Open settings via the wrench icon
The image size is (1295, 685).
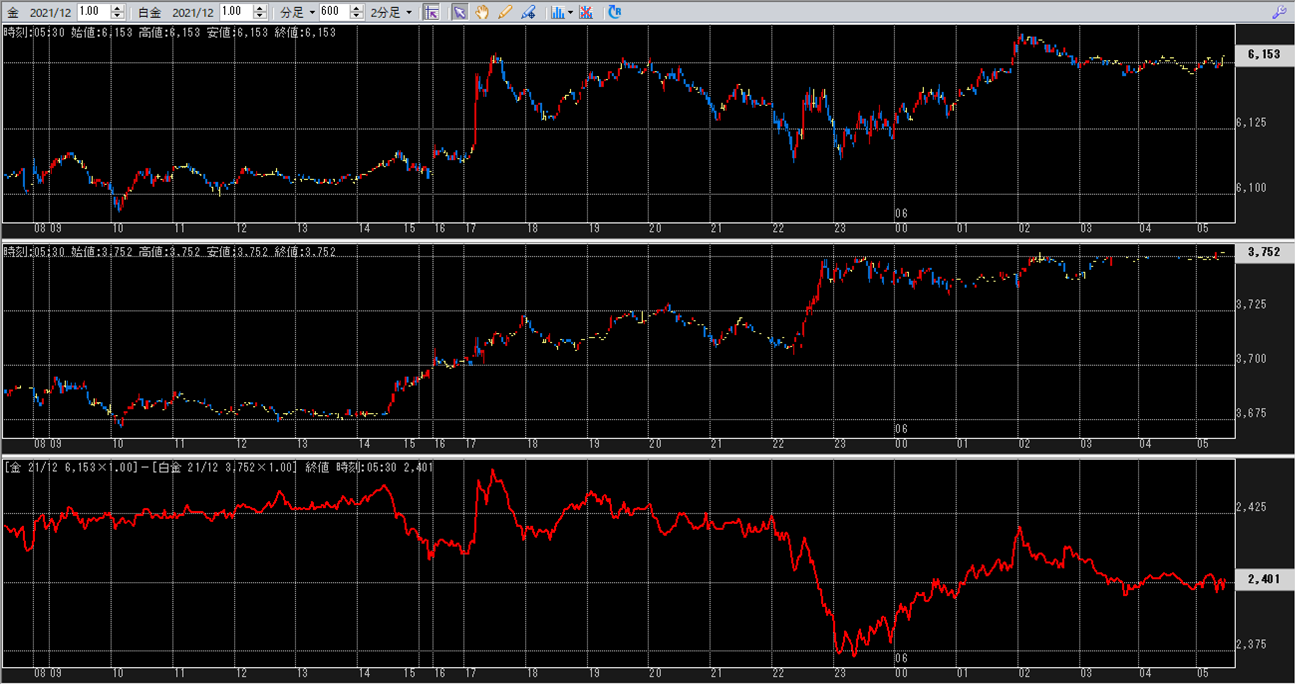1279,12
